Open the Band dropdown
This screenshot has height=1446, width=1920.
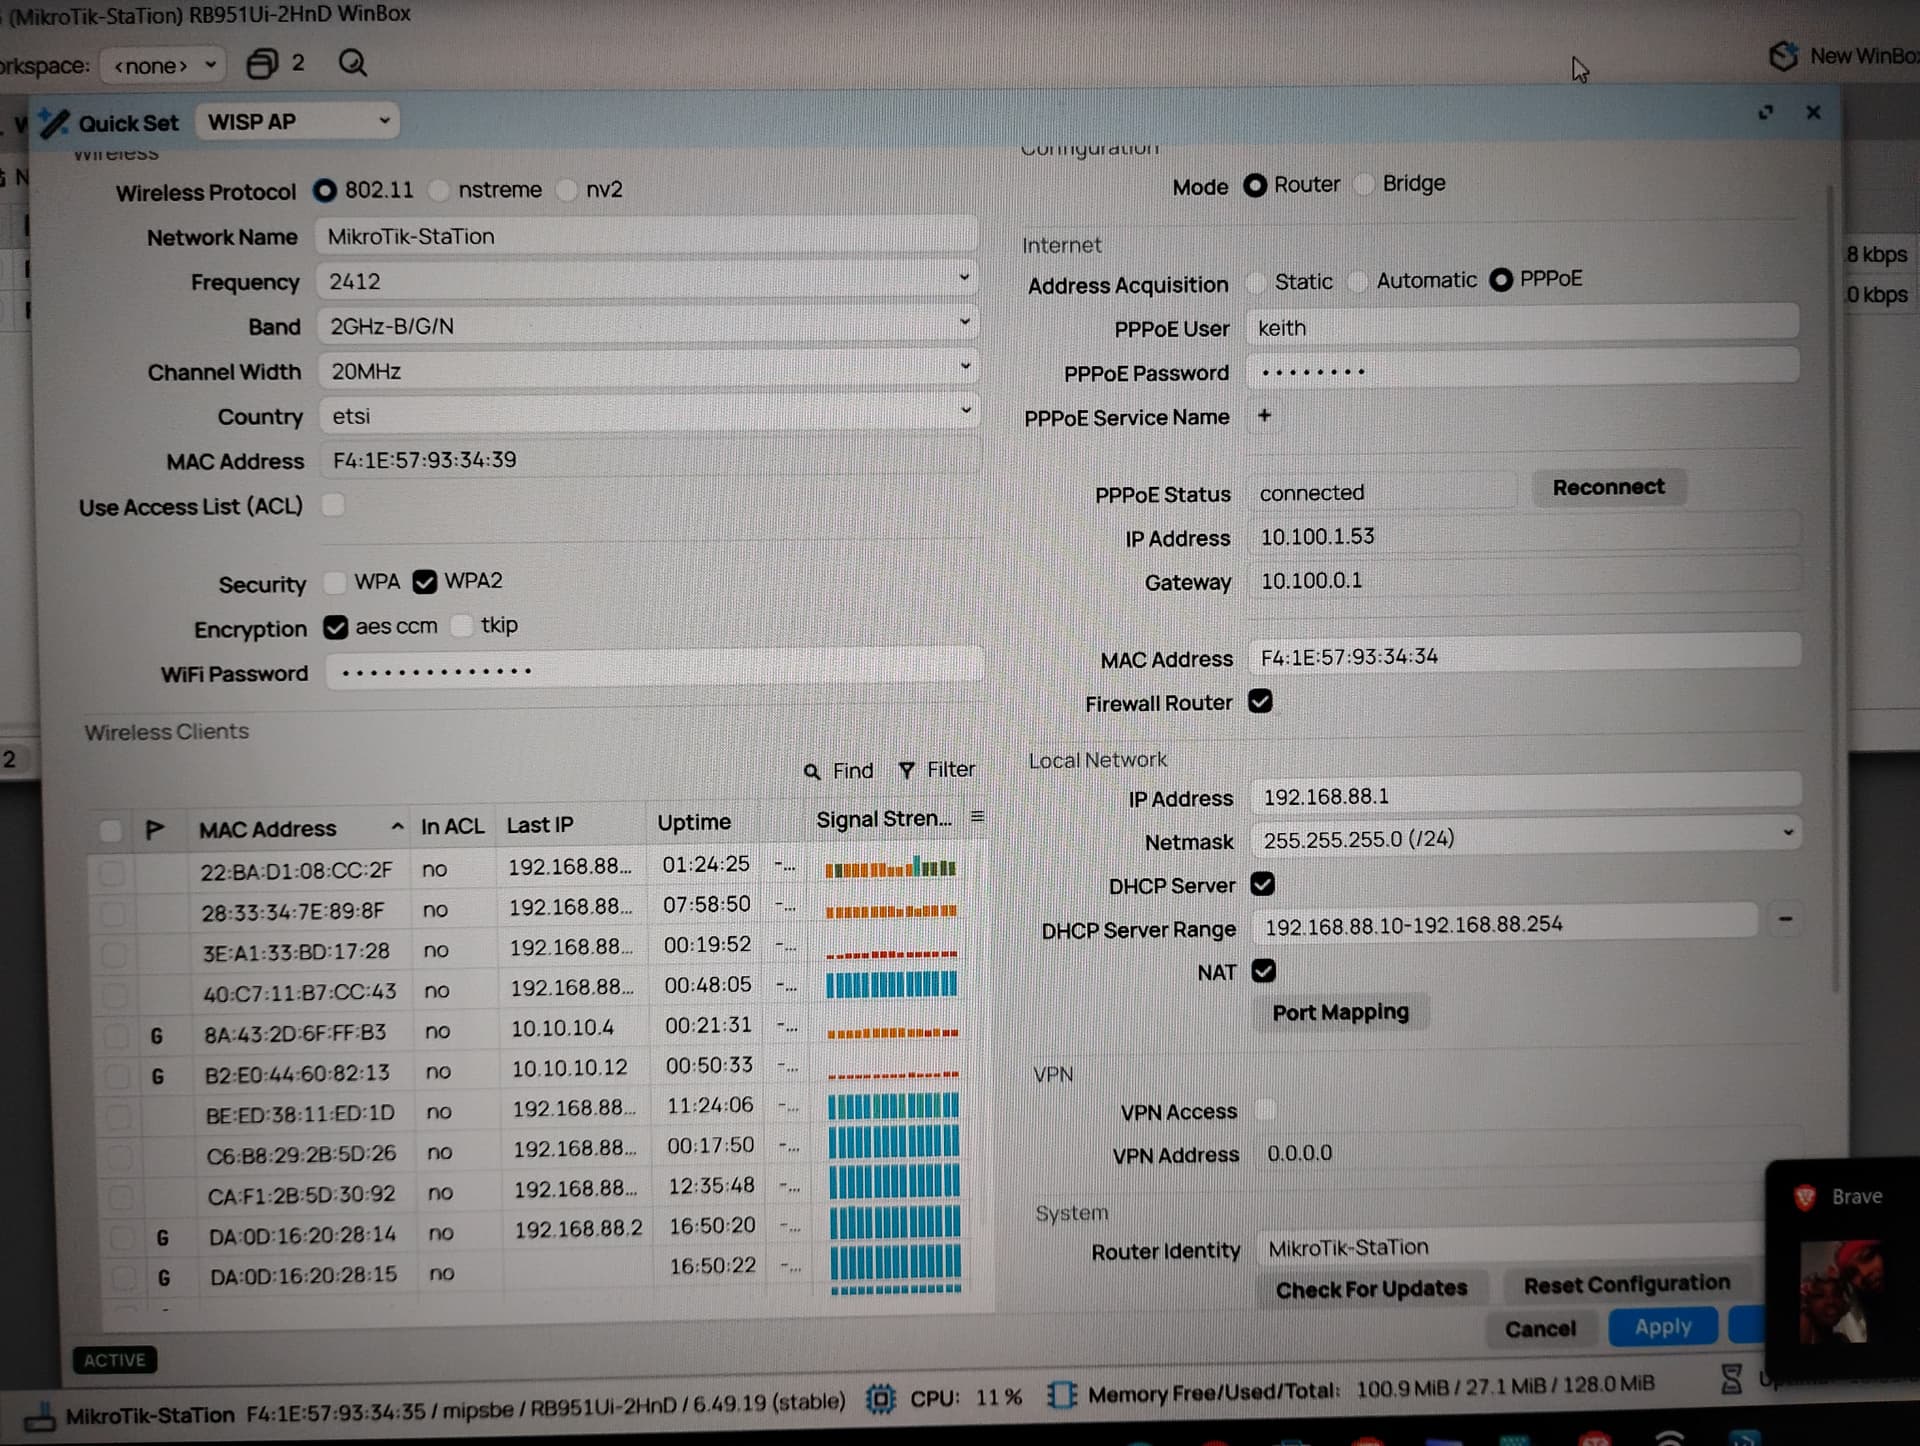[963, 322]
